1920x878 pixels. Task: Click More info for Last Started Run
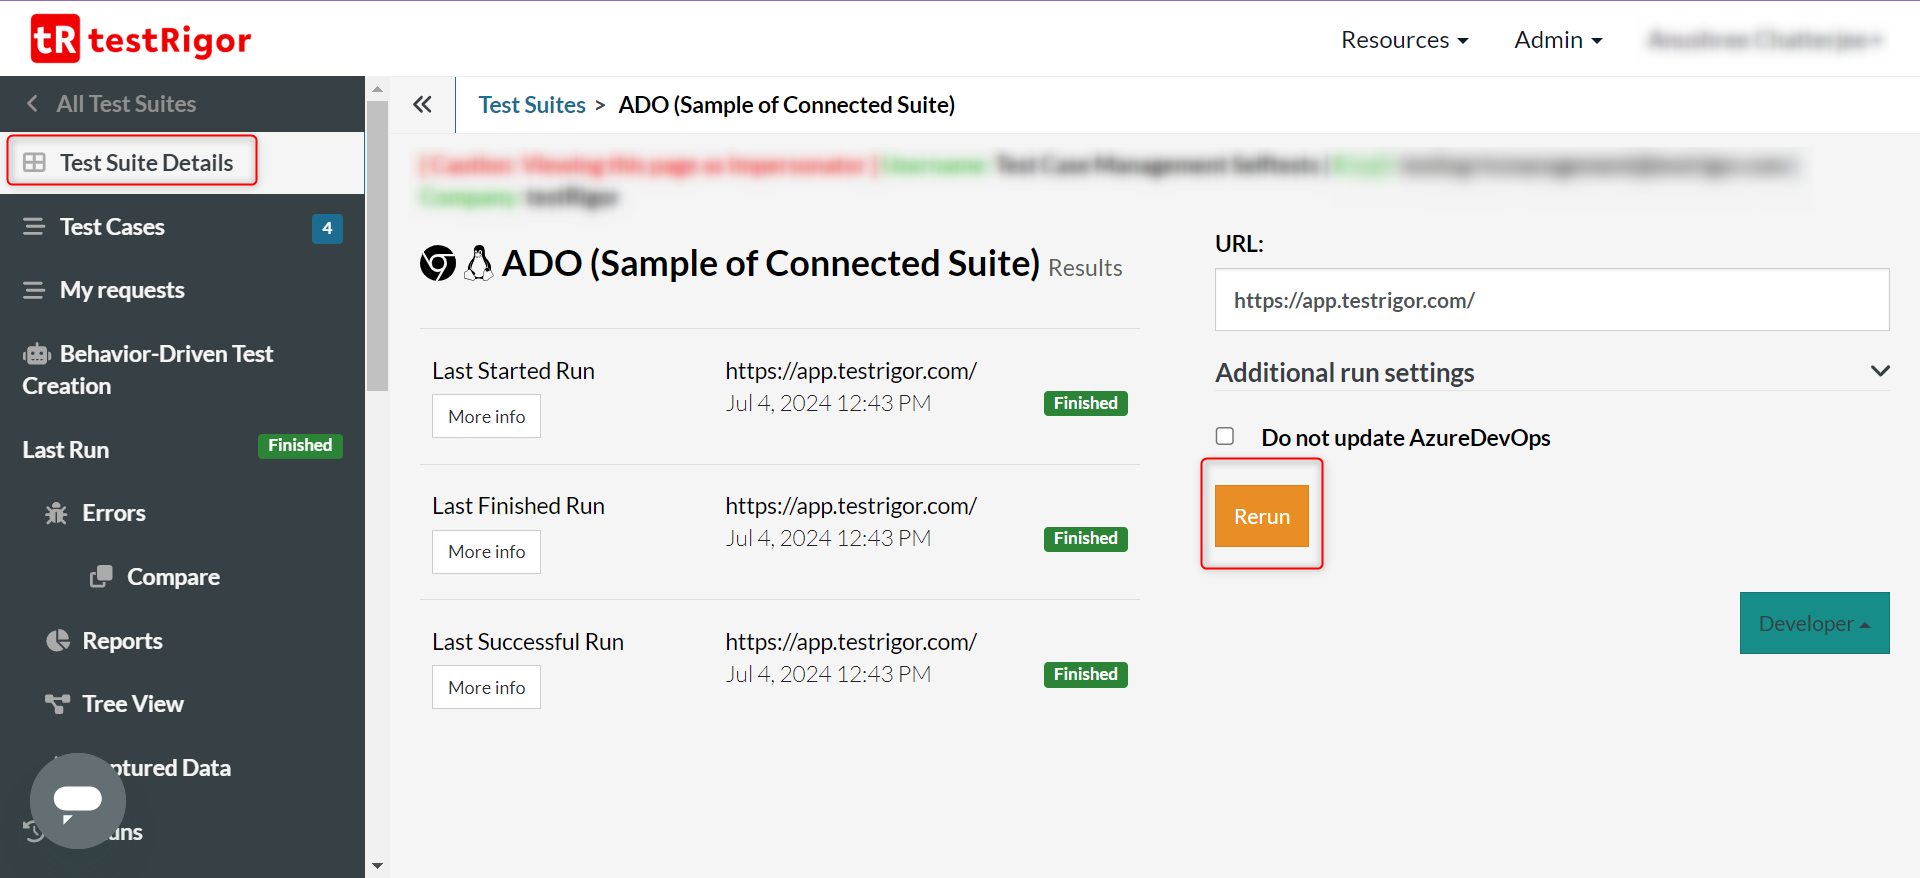coord(486,416)
